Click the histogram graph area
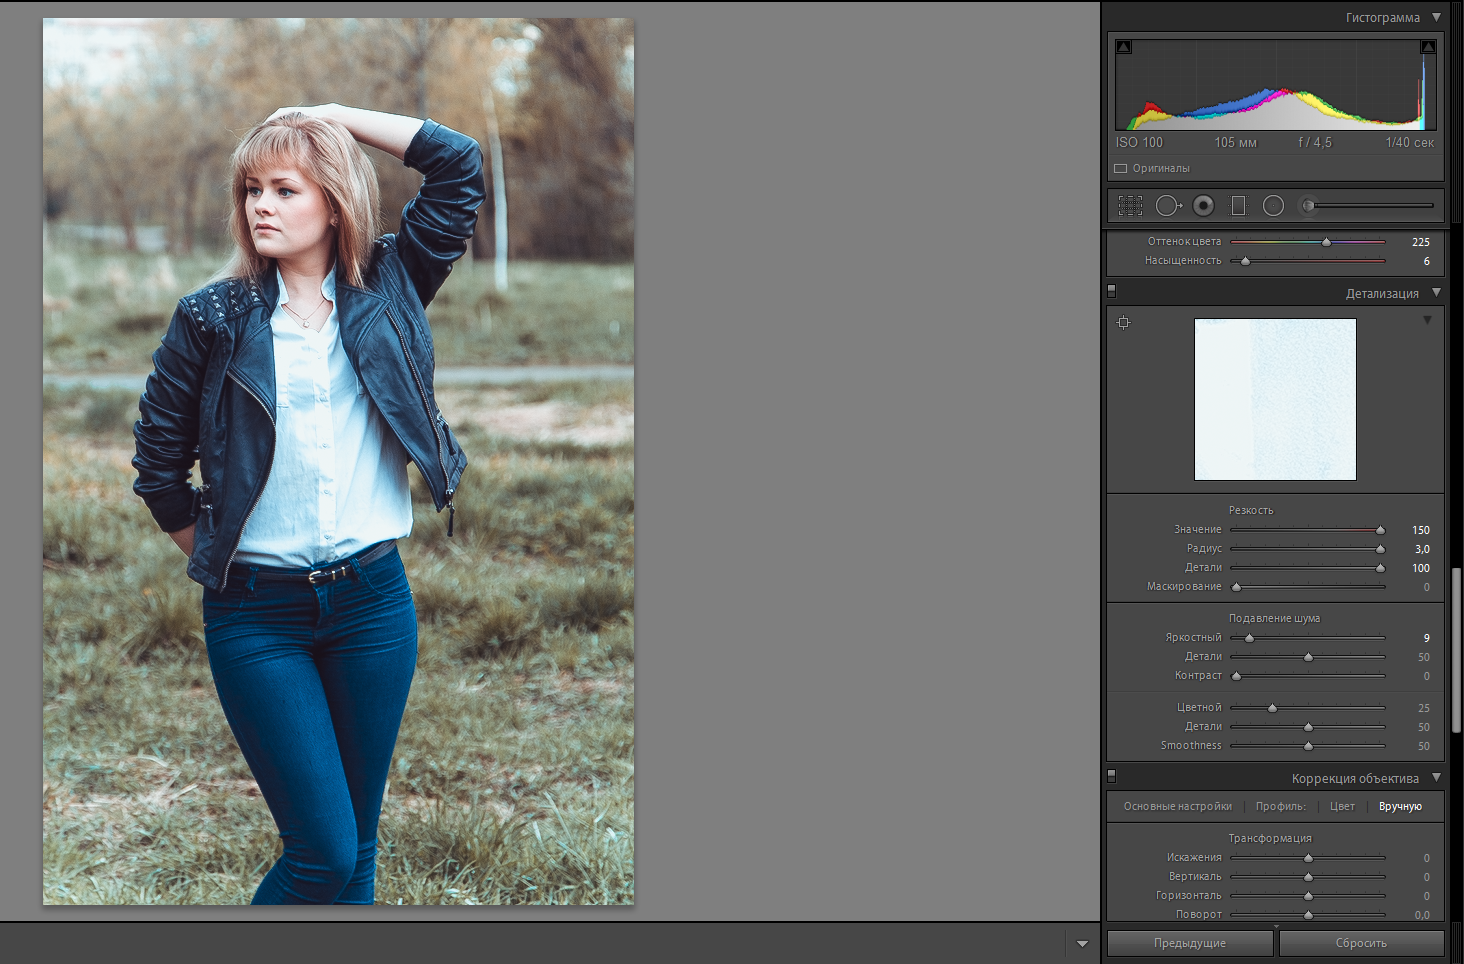Viewport: 1464px width, 964px height. coord(1276,85)
